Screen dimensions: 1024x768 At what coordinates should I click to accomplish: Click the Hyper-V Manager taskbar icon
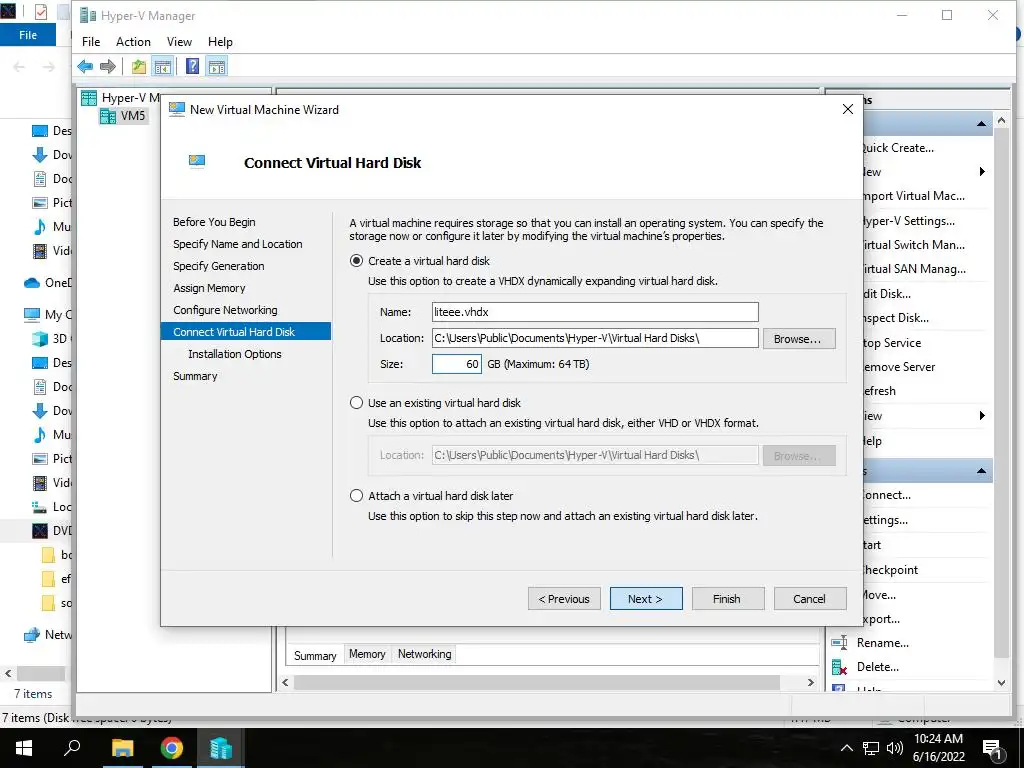221,748
